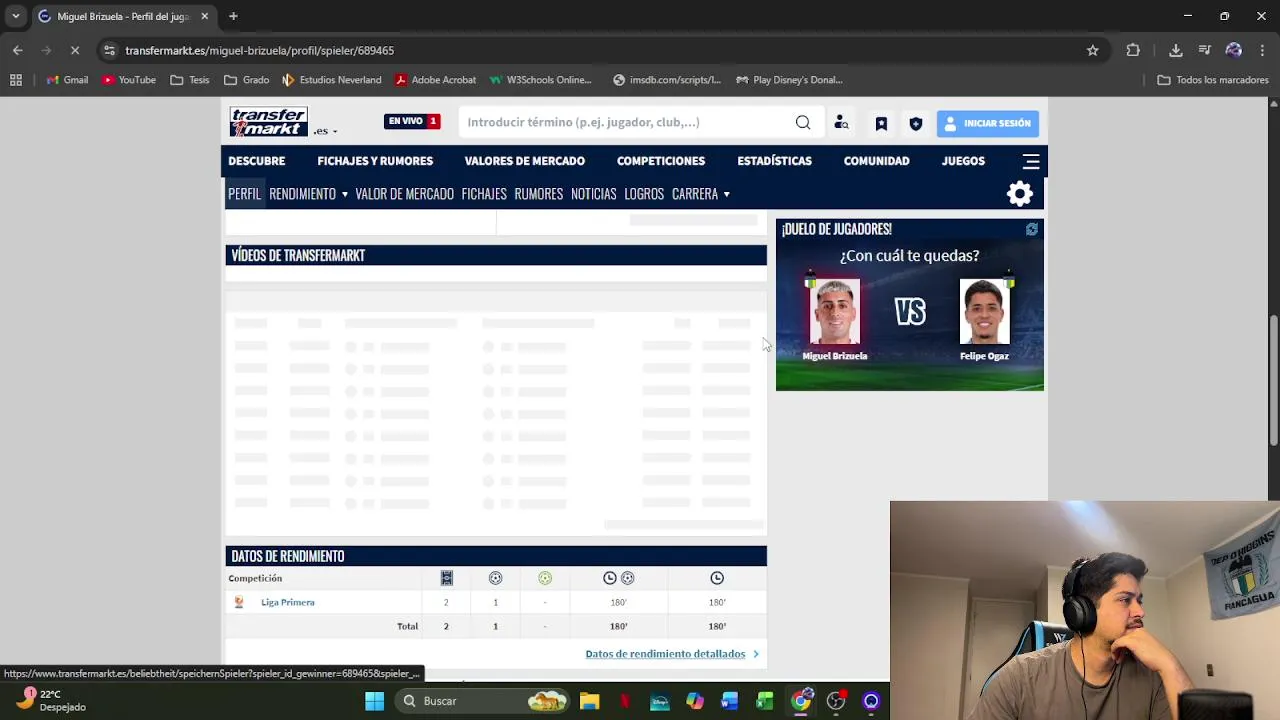This screenshot has width=1280, height=720.
Task: Open Chrome's three-dot menu
Action: [x=1263, y=50]
